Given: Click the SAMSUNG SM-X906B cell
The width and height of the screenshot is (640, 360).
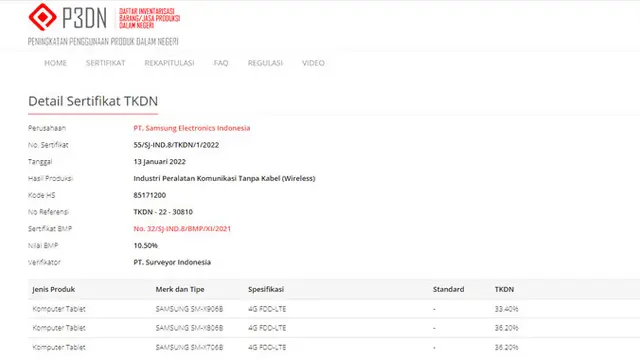Looking at the screenshot, I should click(x=189, y=309).
